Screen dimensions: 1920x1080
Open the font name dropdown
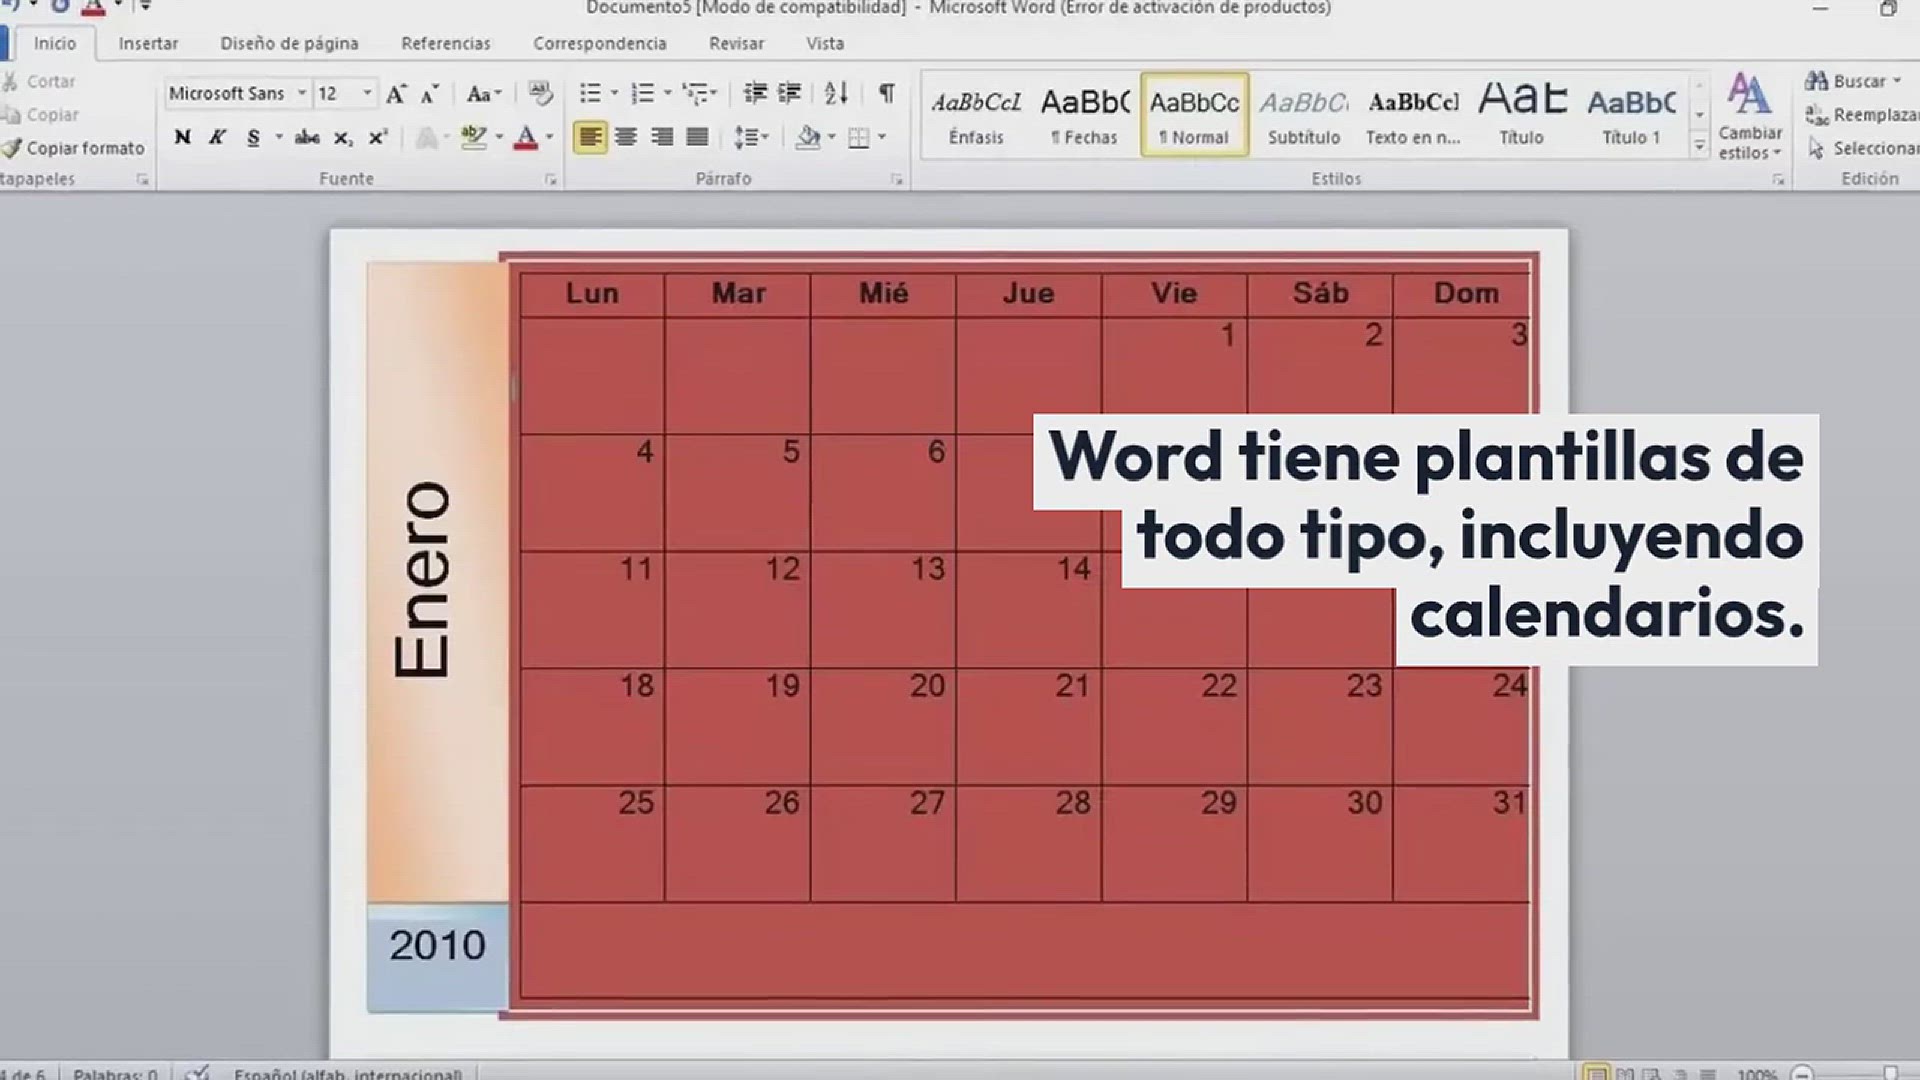301,93
